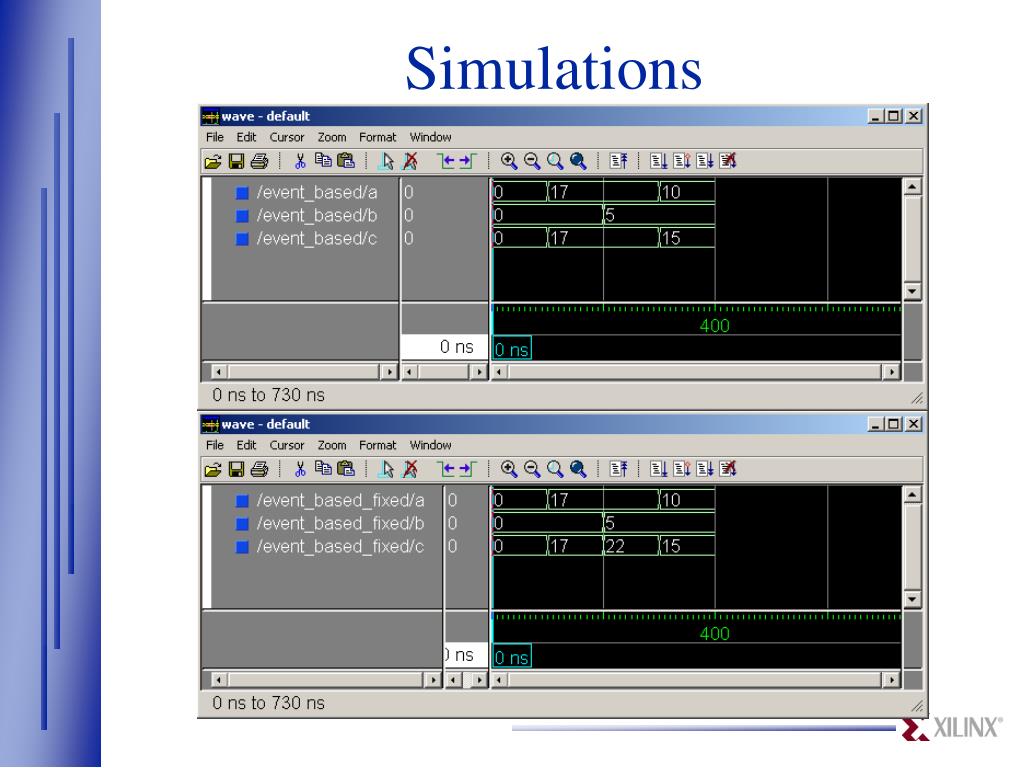Click Zoom Full magnifier in event_based wave window
1024x768 pixels.
tap(578, 161)
